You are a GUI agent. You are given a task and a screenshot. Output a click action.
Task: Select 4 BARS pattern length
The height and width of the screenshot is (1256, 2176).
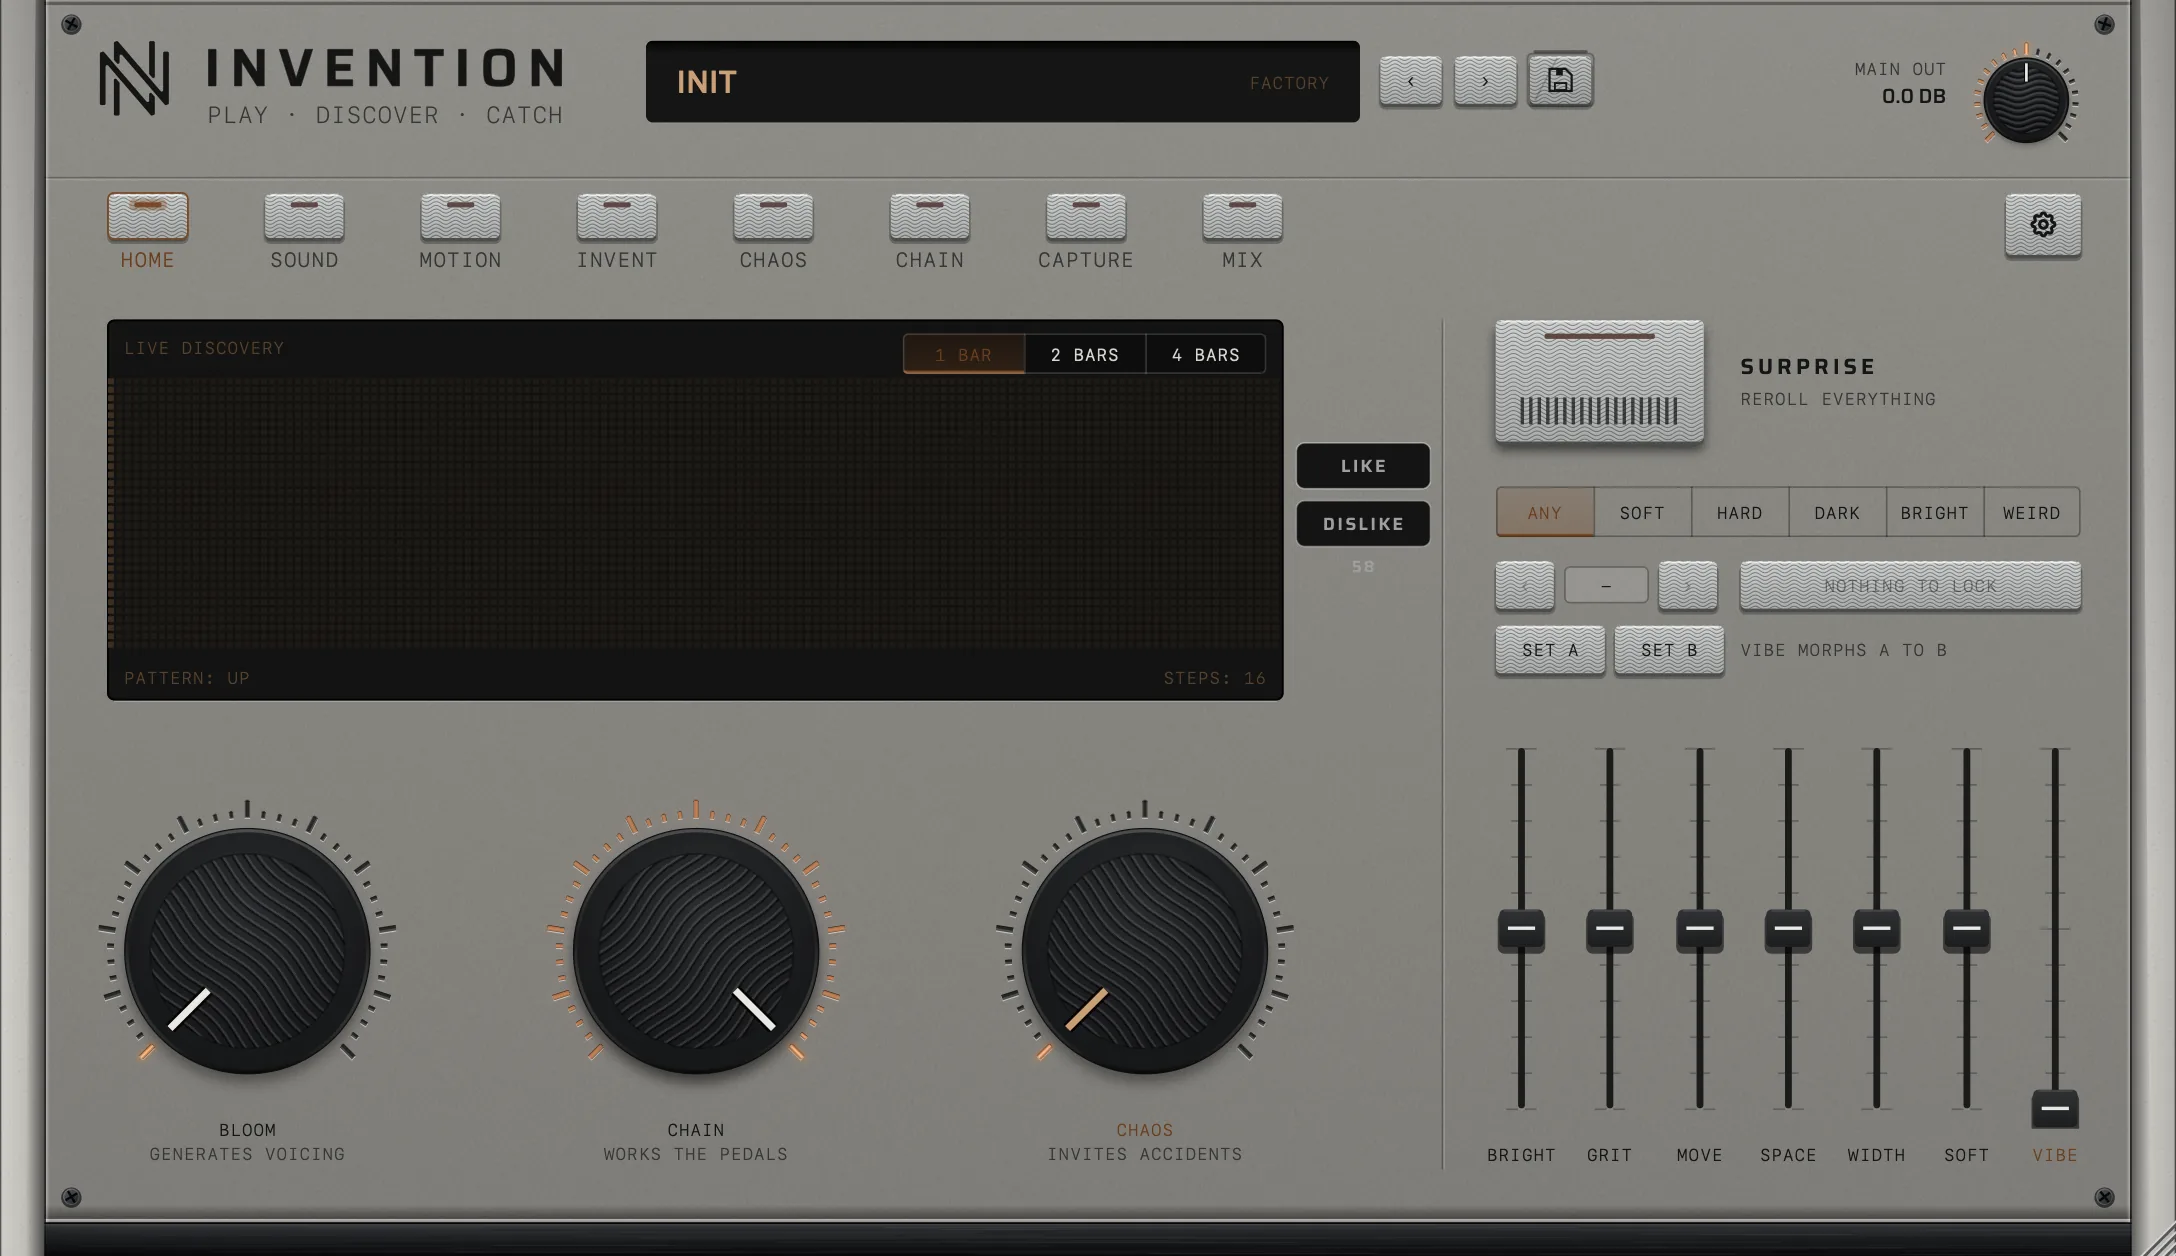click(x=1206, y=354)
